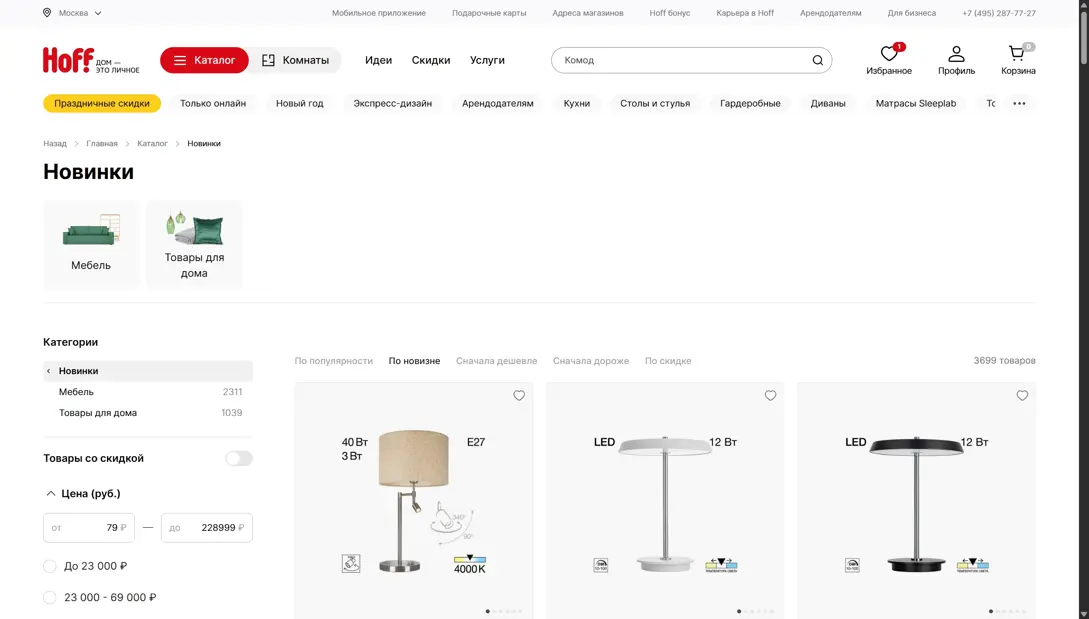Select the 23 000 - 69 000 ₽ price option

click(50, 597)
